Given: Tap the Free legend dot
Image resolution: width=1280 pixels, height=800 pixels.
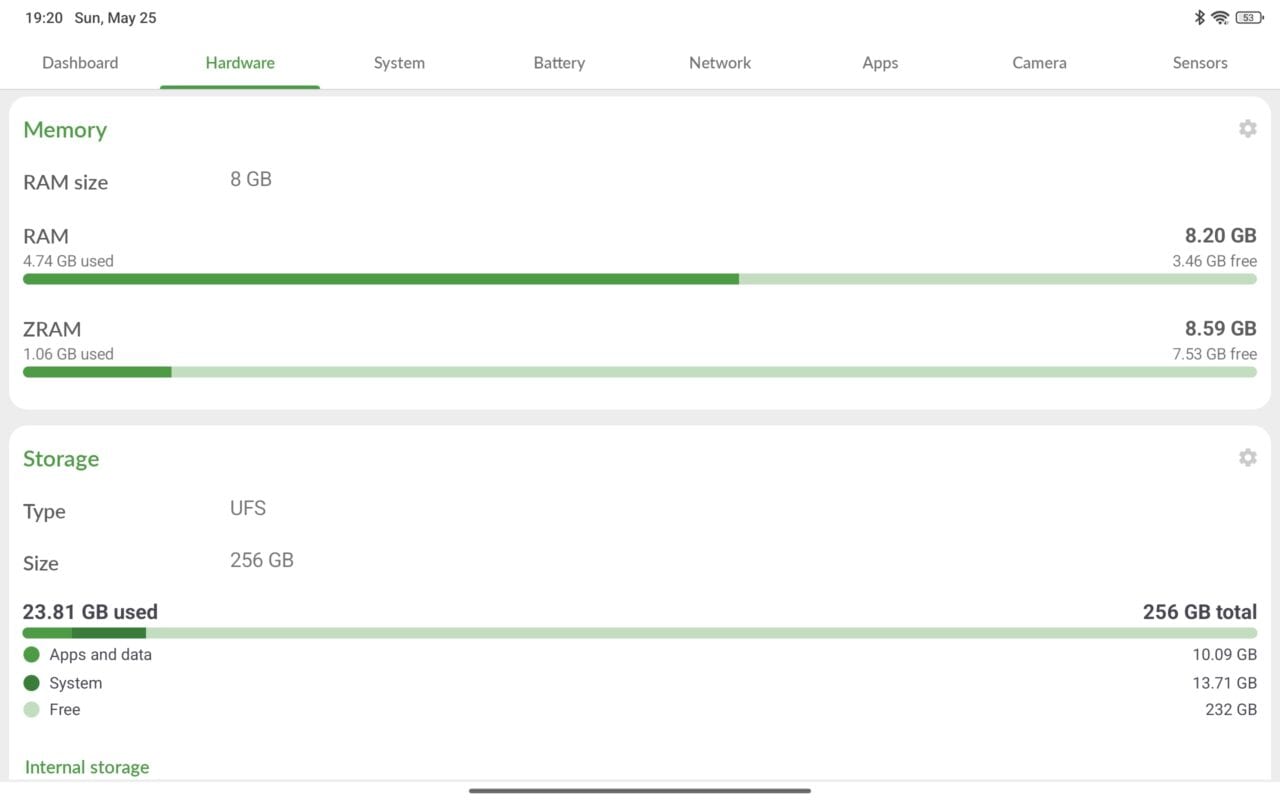Looking at the screenshot, I should (31, 710).
